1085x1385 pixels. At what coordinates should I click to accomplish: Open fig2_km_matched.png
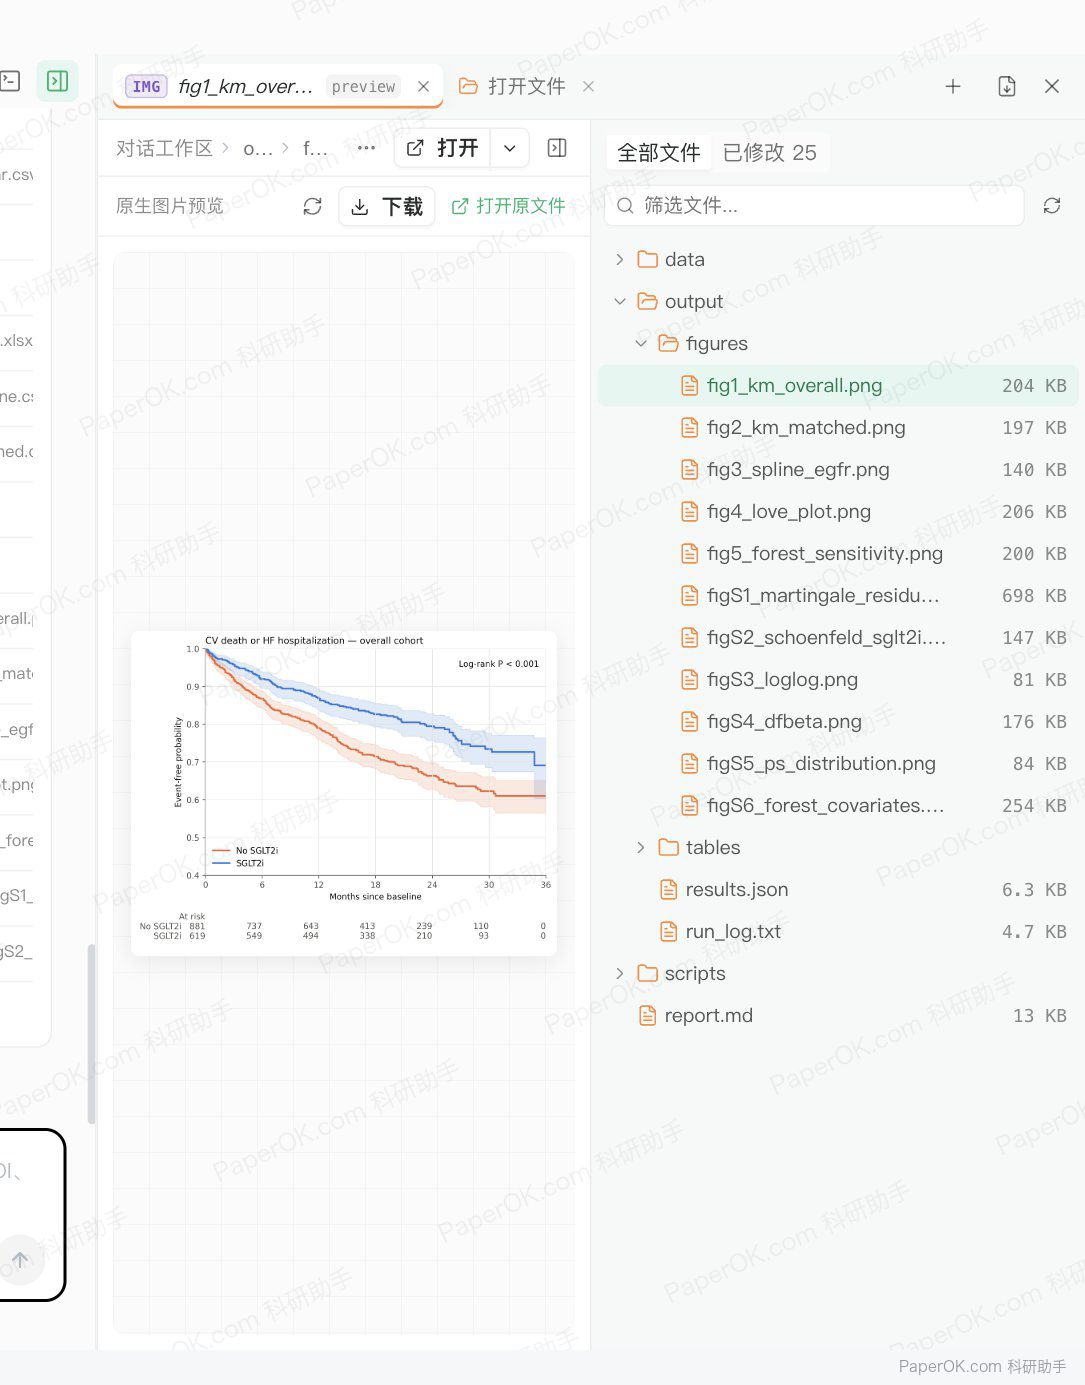coord(838,427)
